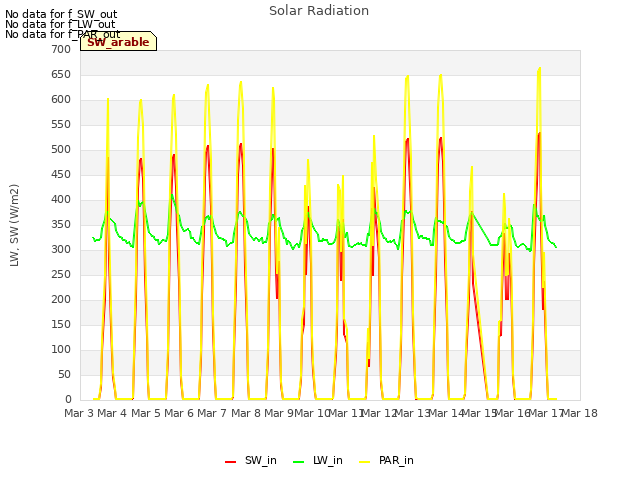Toggle the PAR_in legend label
This screenshot has width=640, height=480.
(396, 460)
